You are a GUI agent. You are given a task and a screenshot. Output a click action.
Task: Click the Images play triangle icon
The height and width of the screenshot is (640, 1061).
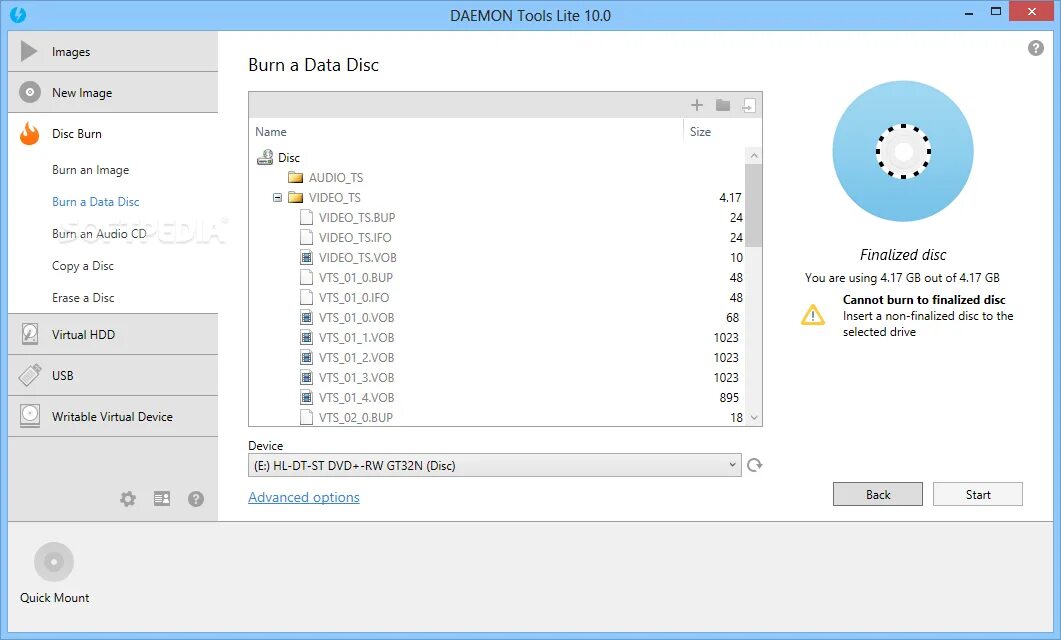click(x=28, y=51)
